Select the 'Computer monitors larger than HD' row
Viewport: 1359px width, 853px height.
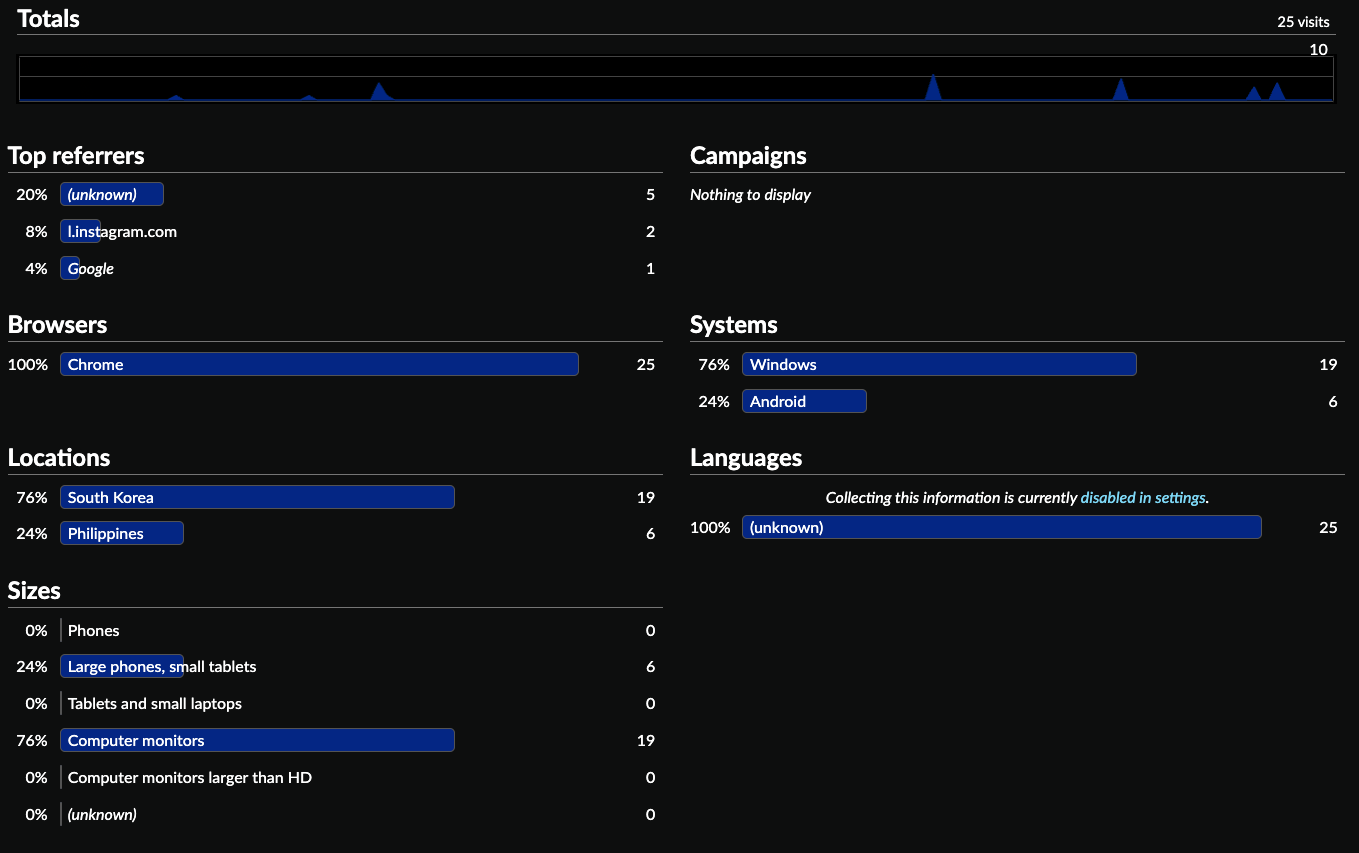(190, 777)
